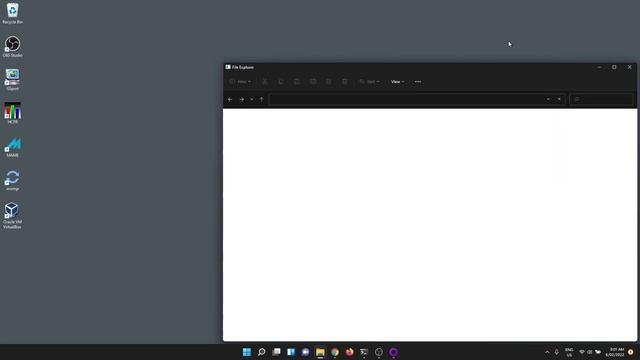Screen dimensions: 640x360
Task: Click the Share icon in File Explorer toolbar
Action: coord(329,82)
